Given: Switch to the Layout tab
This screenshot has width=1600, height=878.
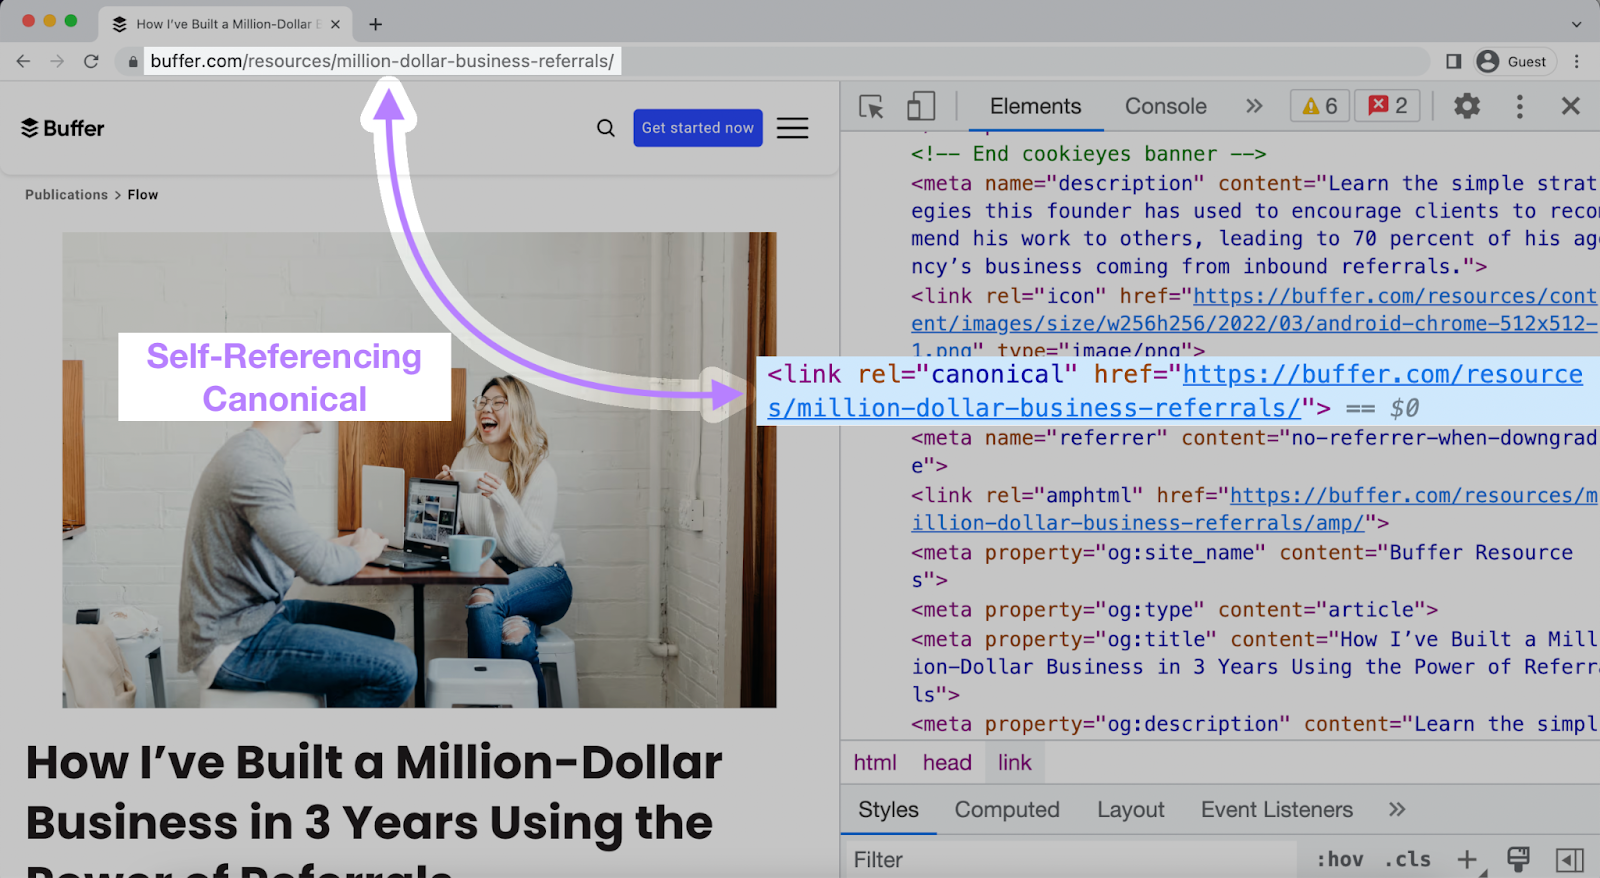Looking at the screenshot, I should [1131, 810].
